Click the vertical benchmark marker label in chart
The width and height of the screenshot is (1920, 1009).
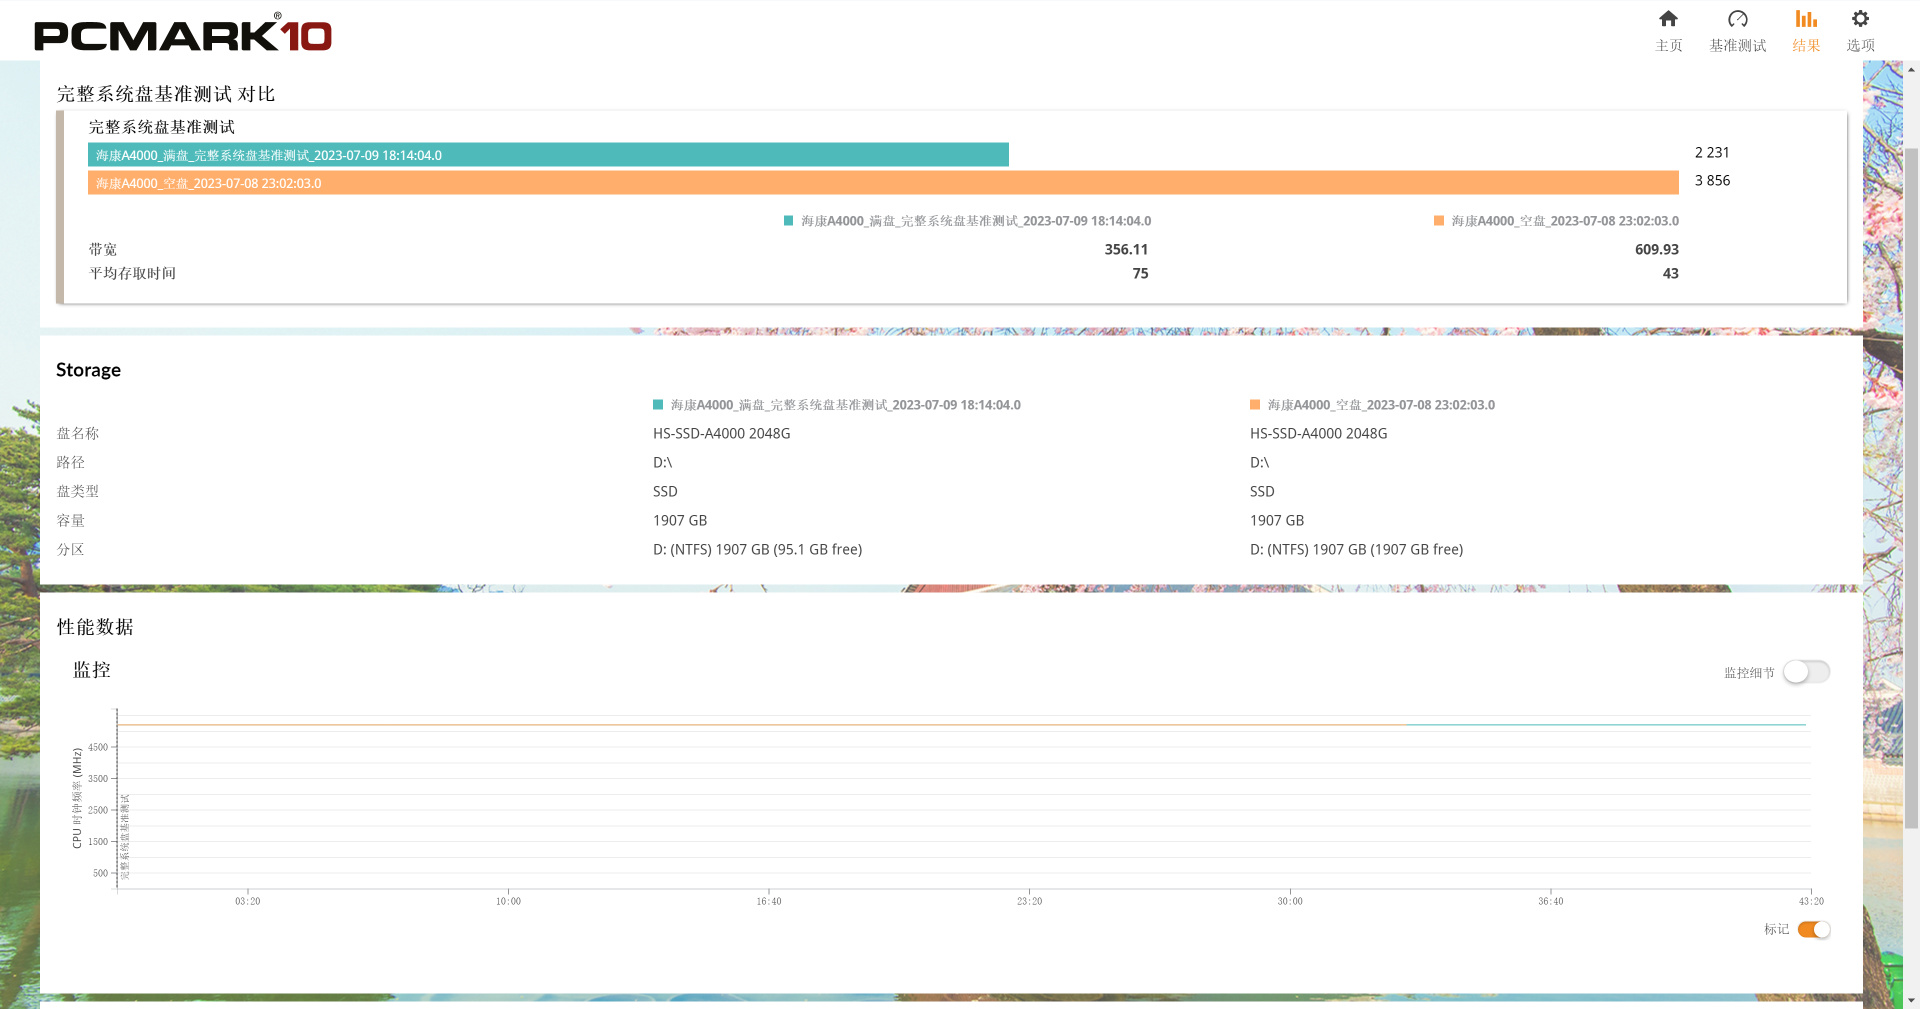(125, 837)
